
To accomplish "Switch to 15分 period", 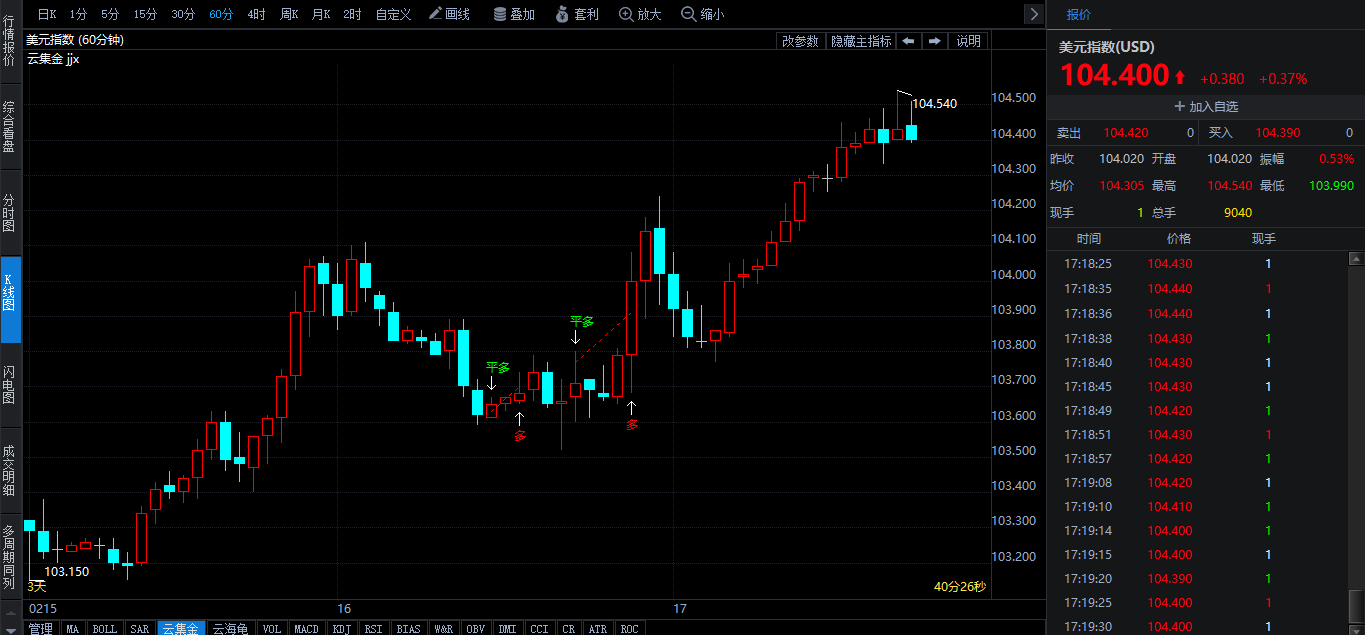I will pyautogui.click(x=145, y=14).
